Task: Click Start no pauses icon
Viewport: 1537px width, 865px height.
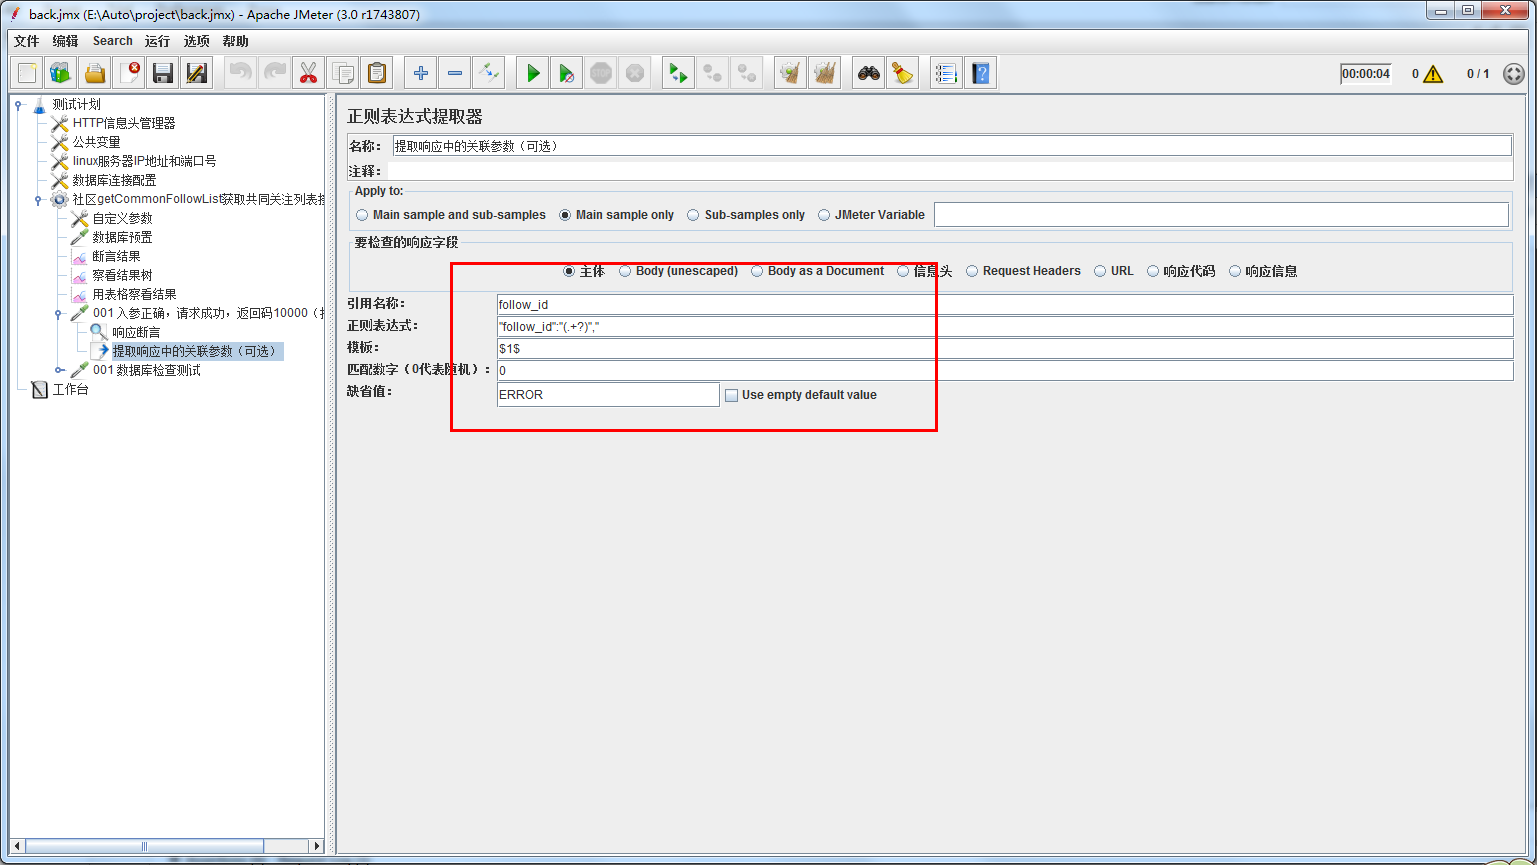Action: click(x=567, y=73)
